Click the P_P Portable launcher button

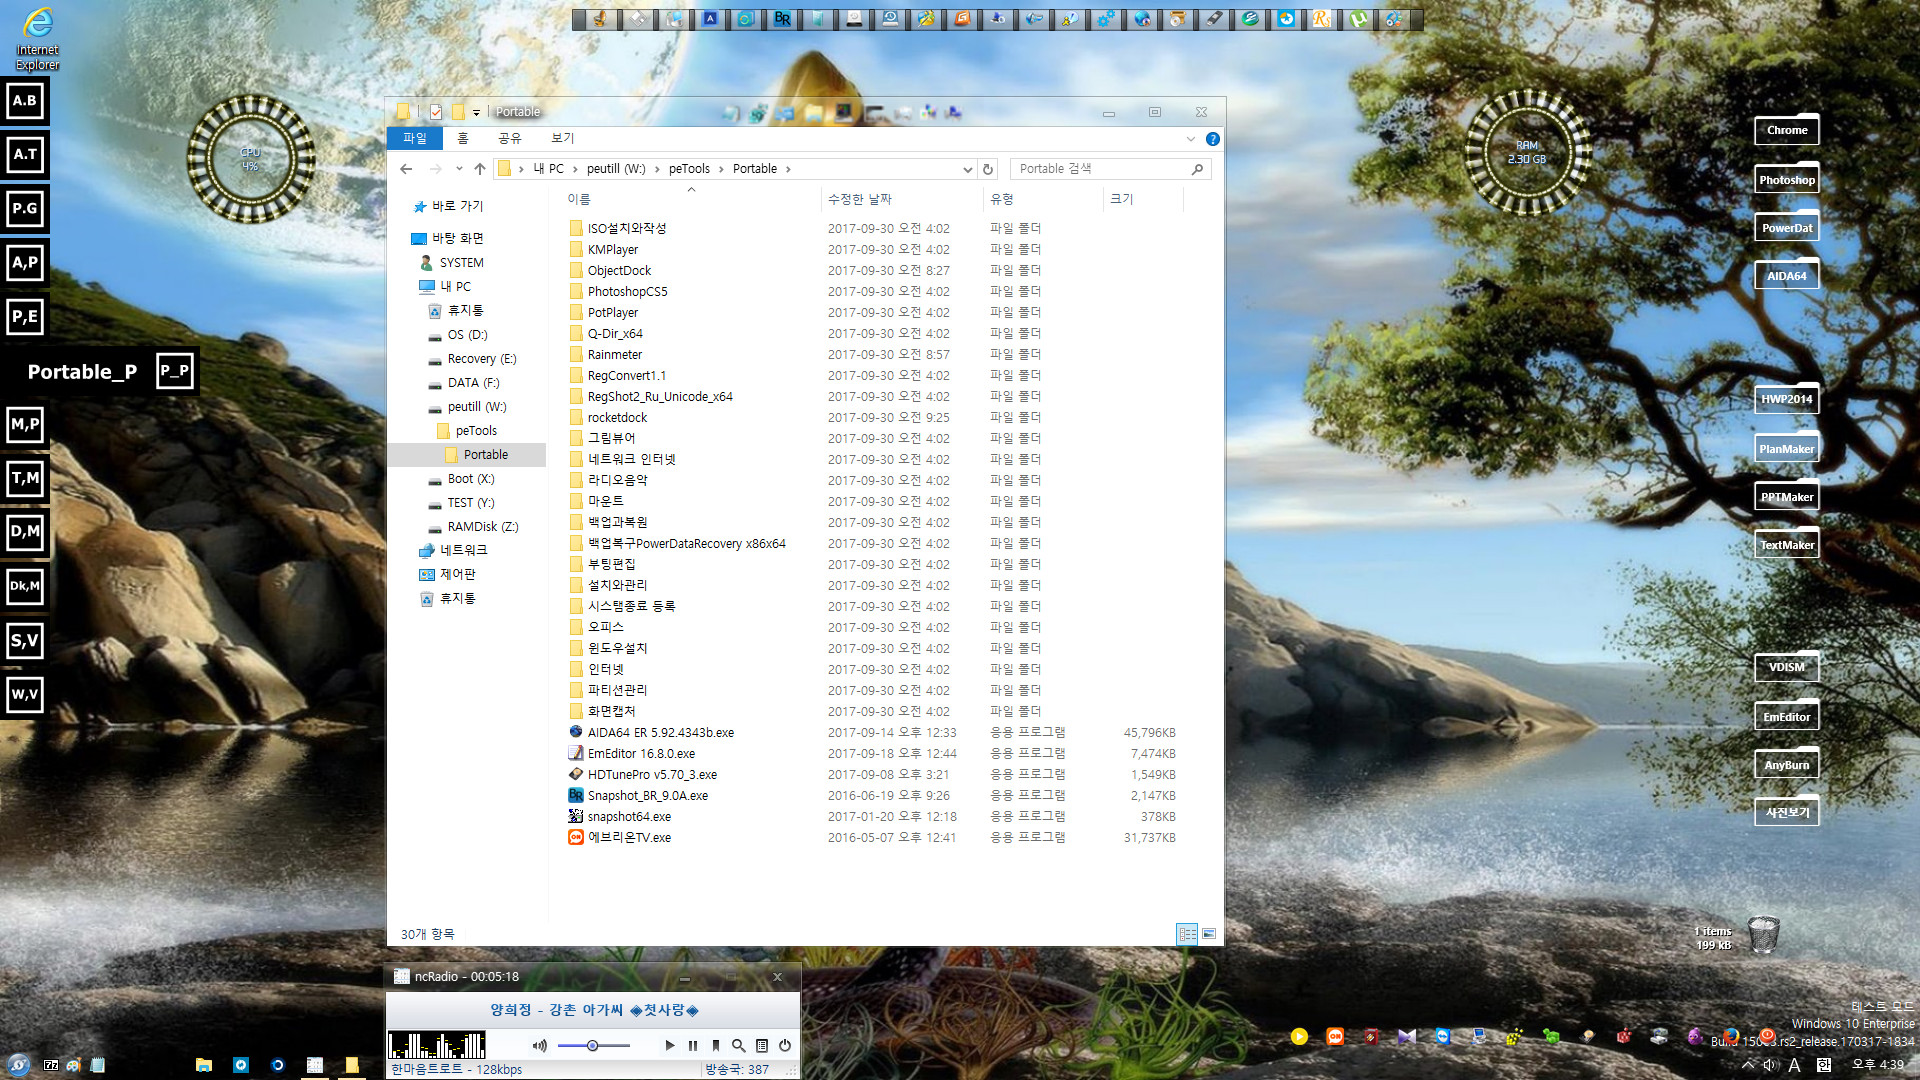coord(174,370)
